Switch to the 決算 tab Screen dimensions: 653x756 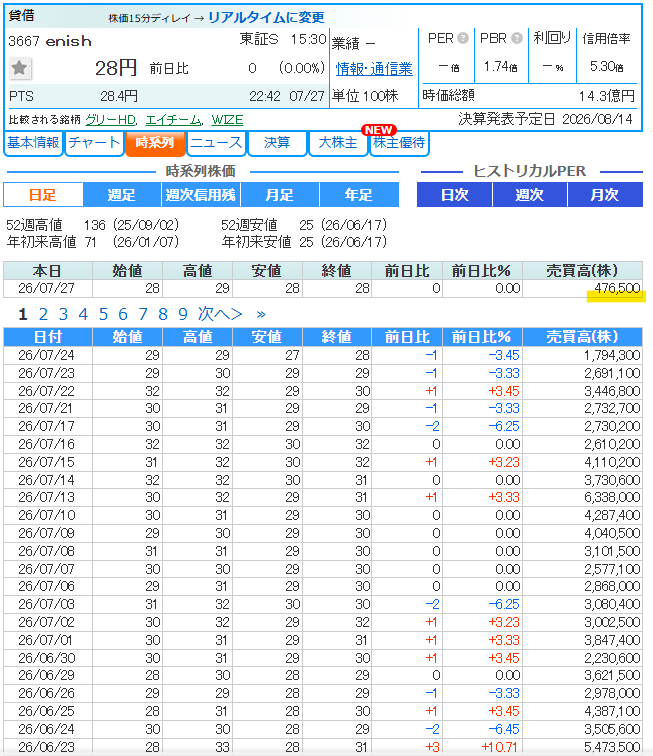click(x=277, y=143)
